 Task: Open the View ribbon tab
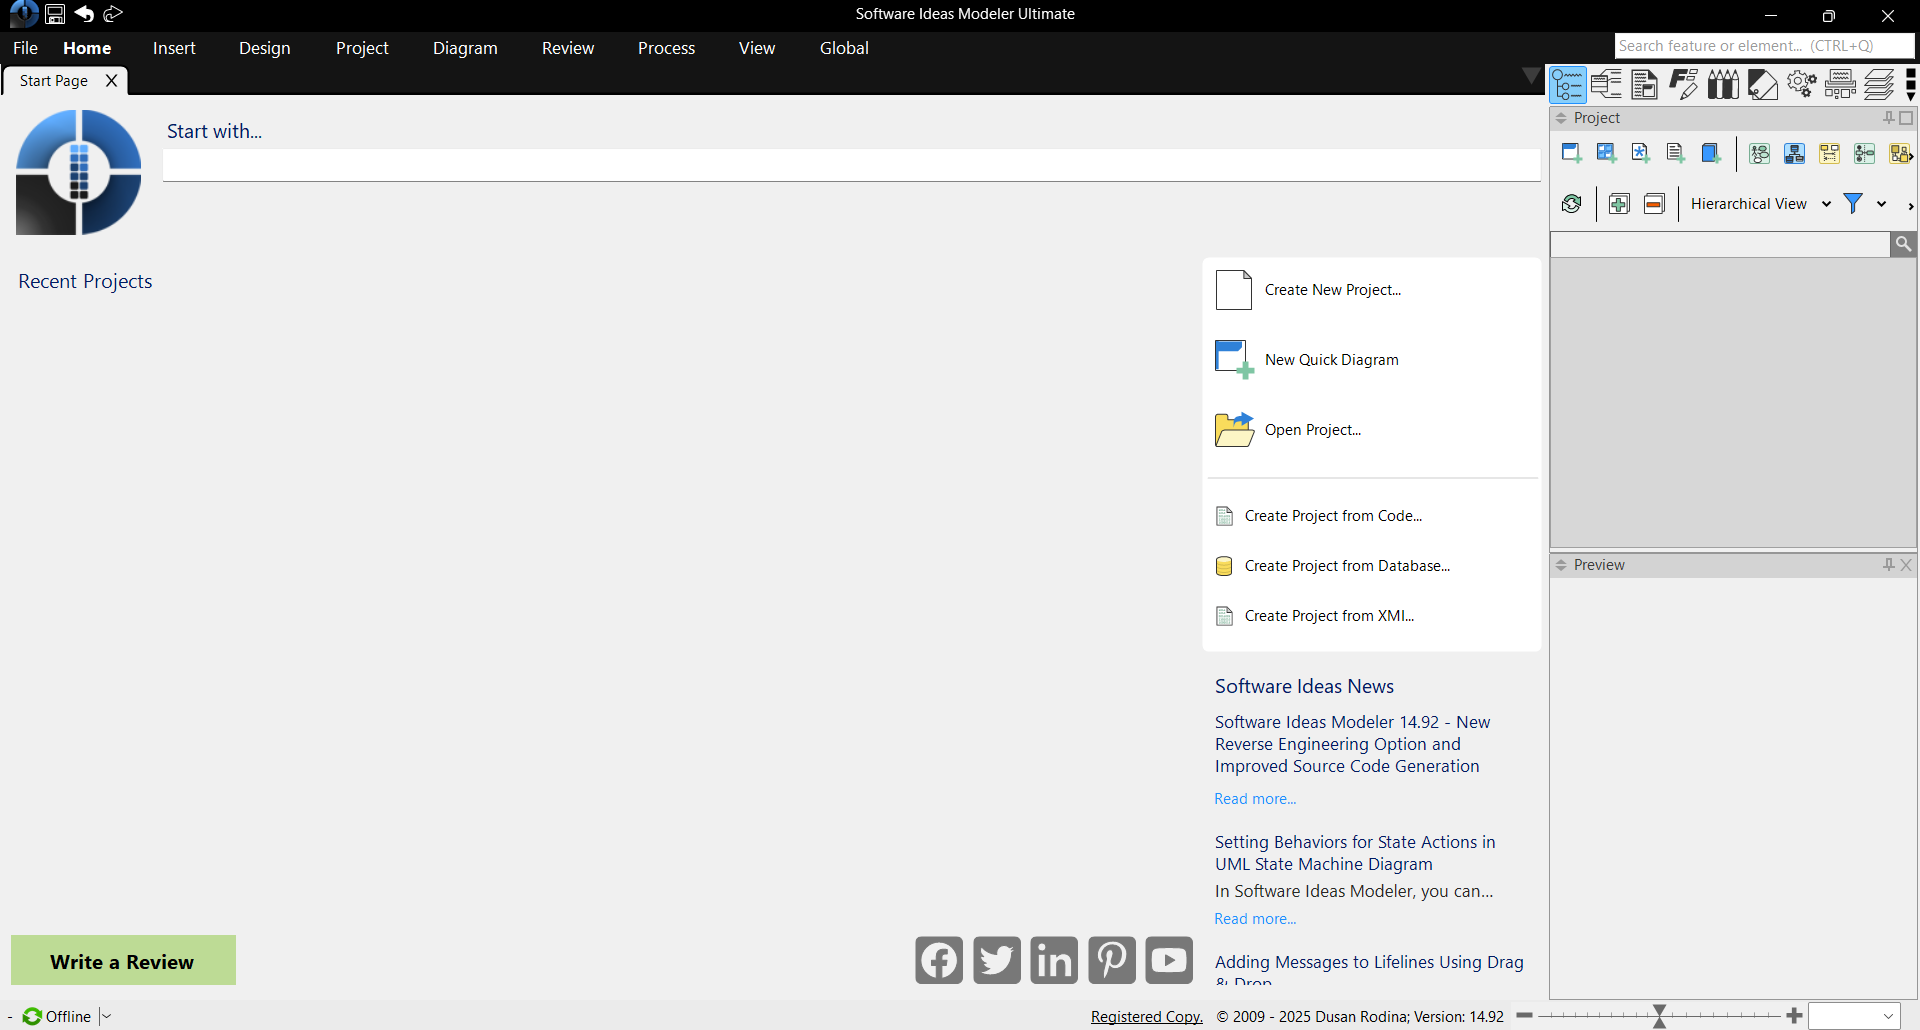coord(757,48)
